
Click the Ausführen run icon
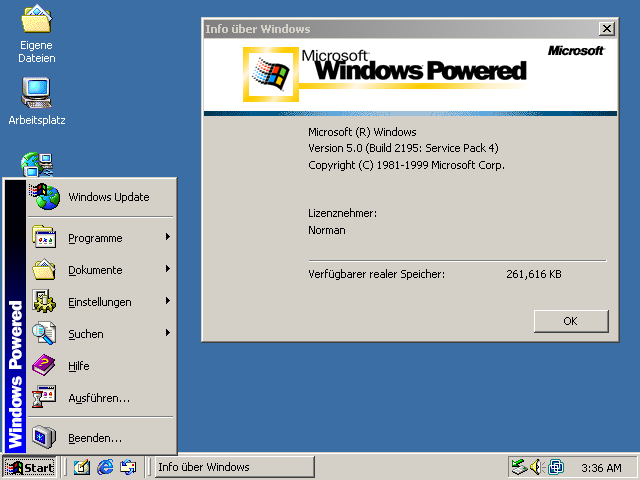44,397
